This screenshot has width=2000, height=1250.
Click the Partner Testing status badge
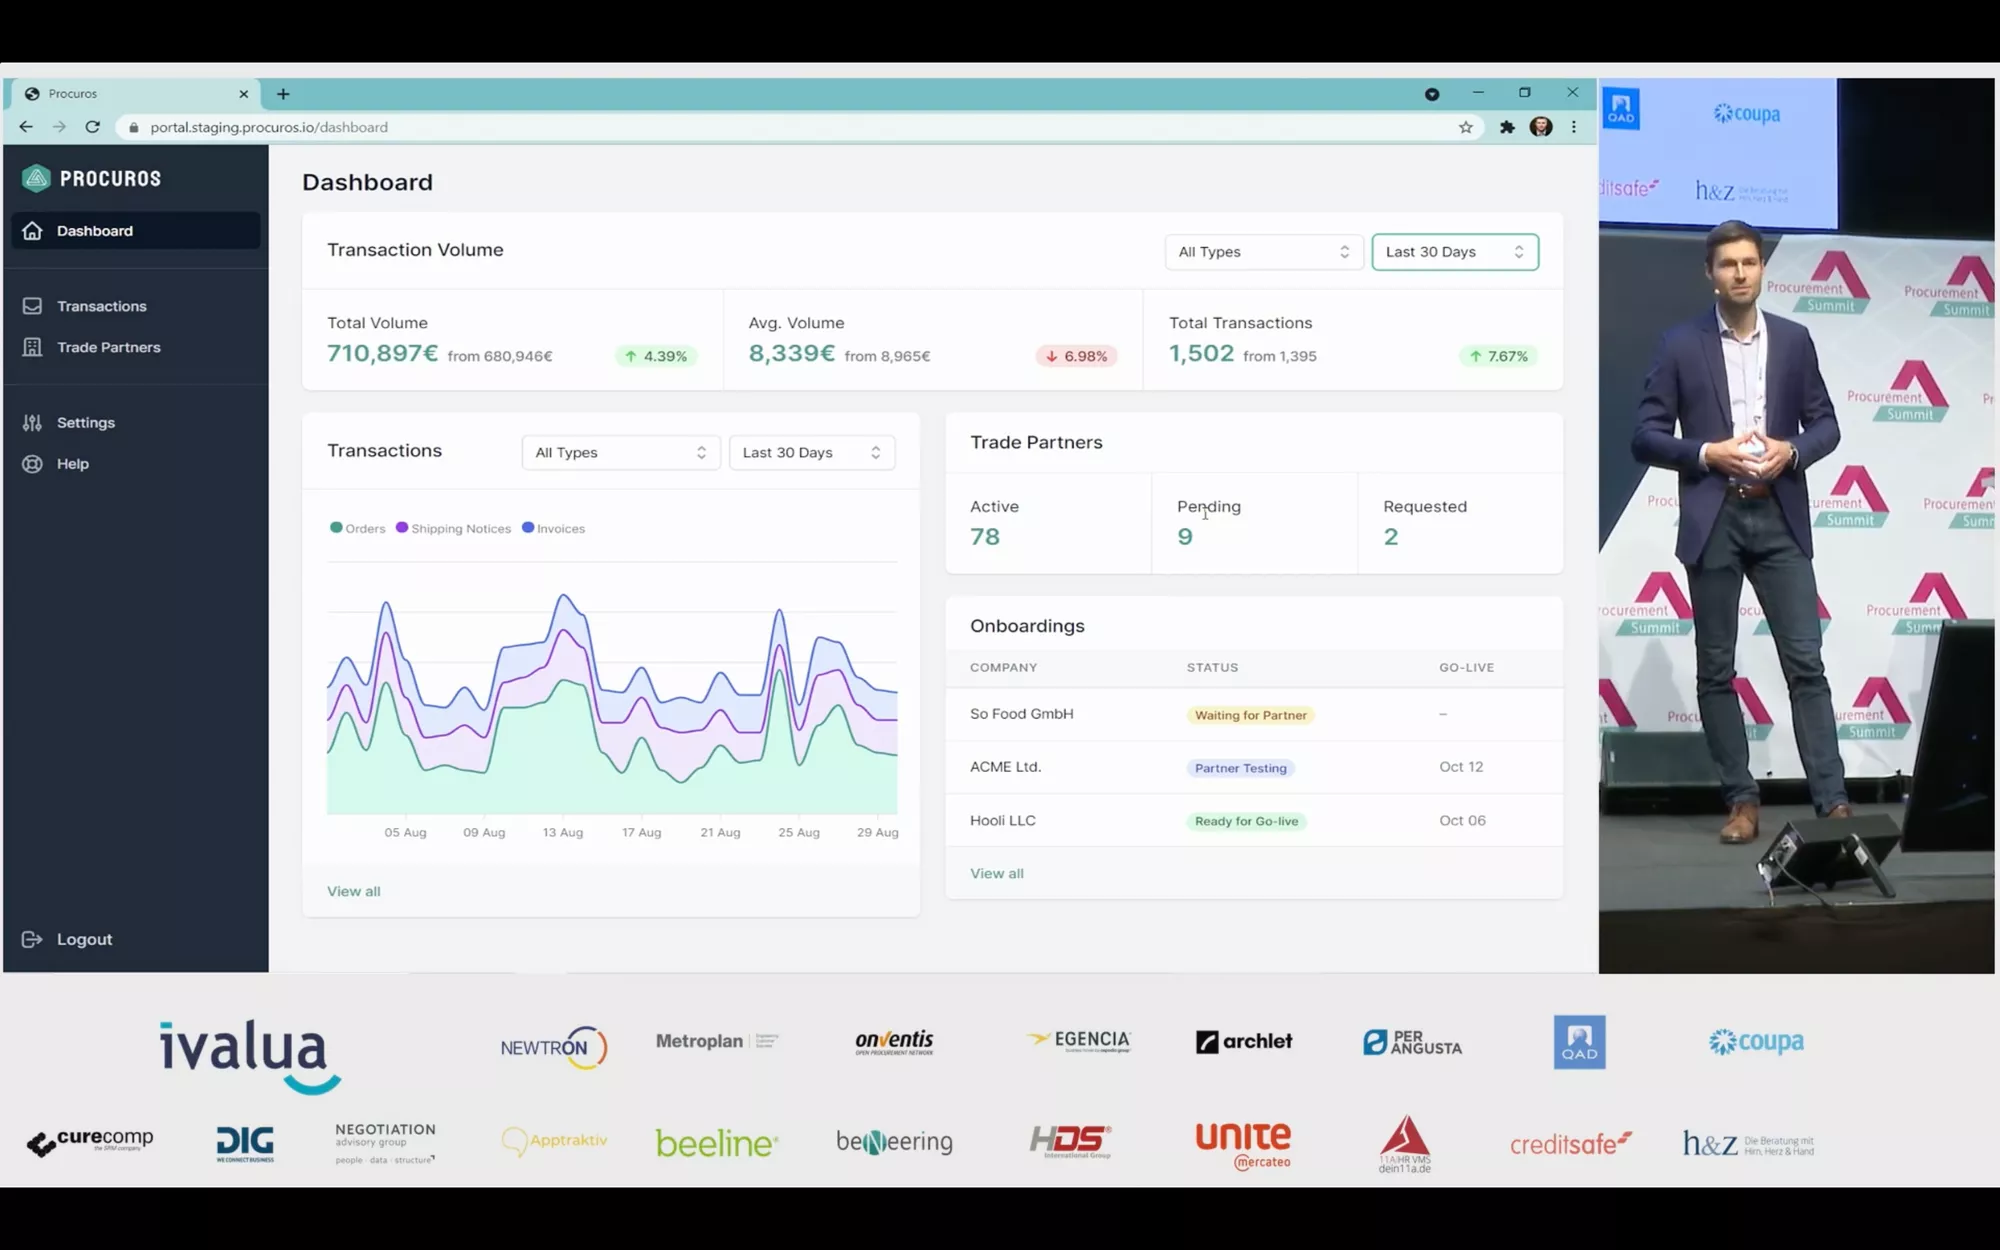1240,768
